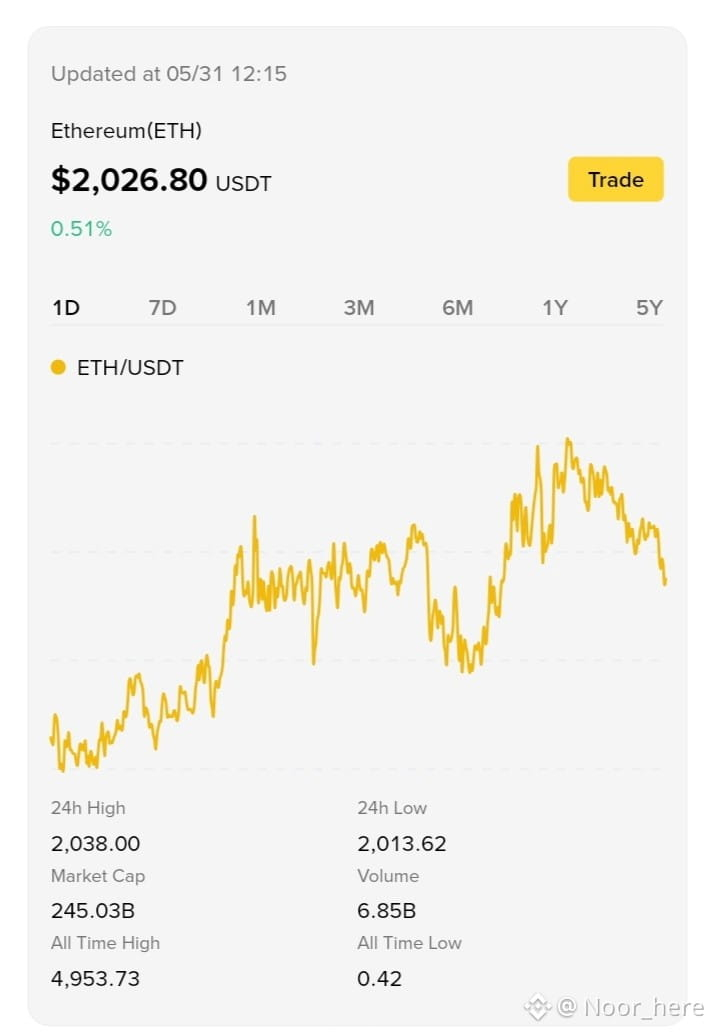Click the 24h High value 2,038.00
The width and height of the screenshot is (712, 1032).
[95, 843]
